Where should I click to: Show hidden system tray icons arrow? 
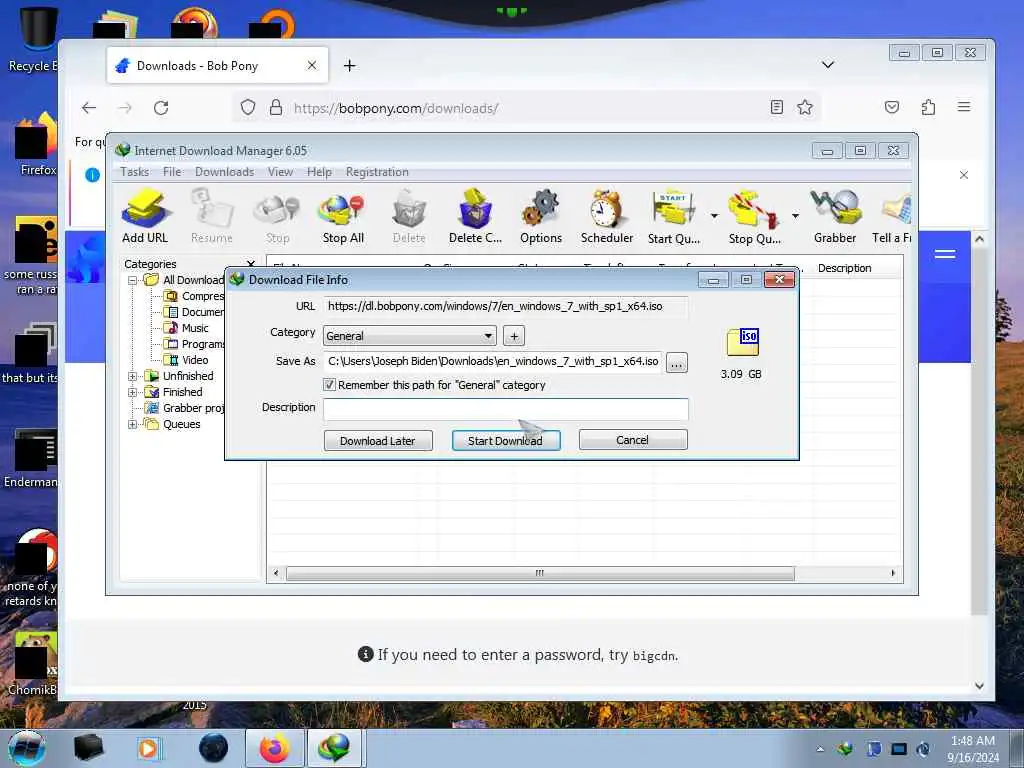point(820,749)
